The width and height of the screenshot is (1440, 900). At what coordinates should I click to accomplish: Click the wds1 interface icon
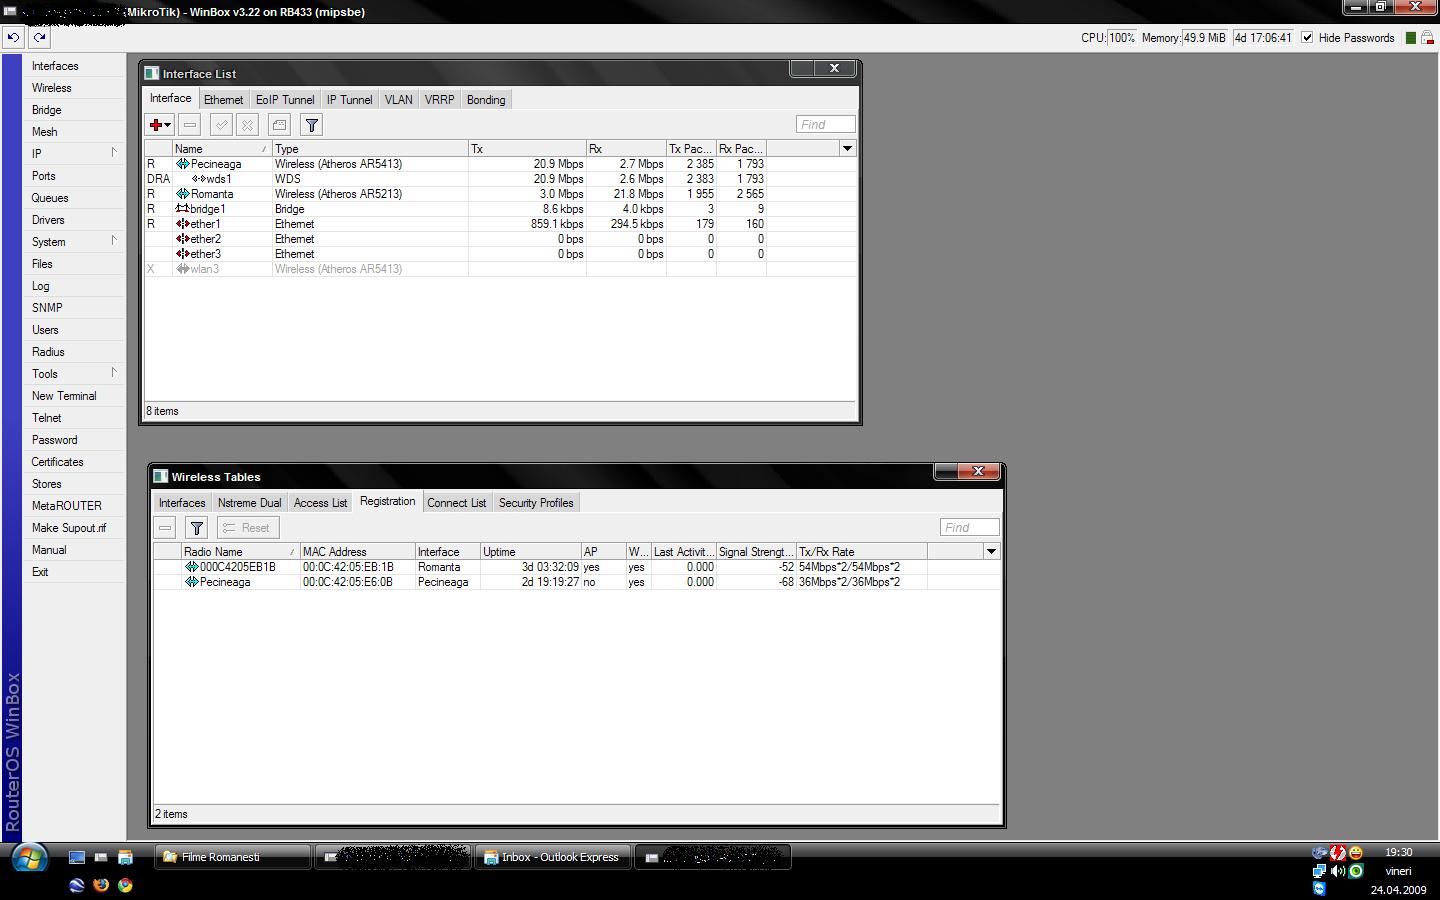[x=199, y=179]
